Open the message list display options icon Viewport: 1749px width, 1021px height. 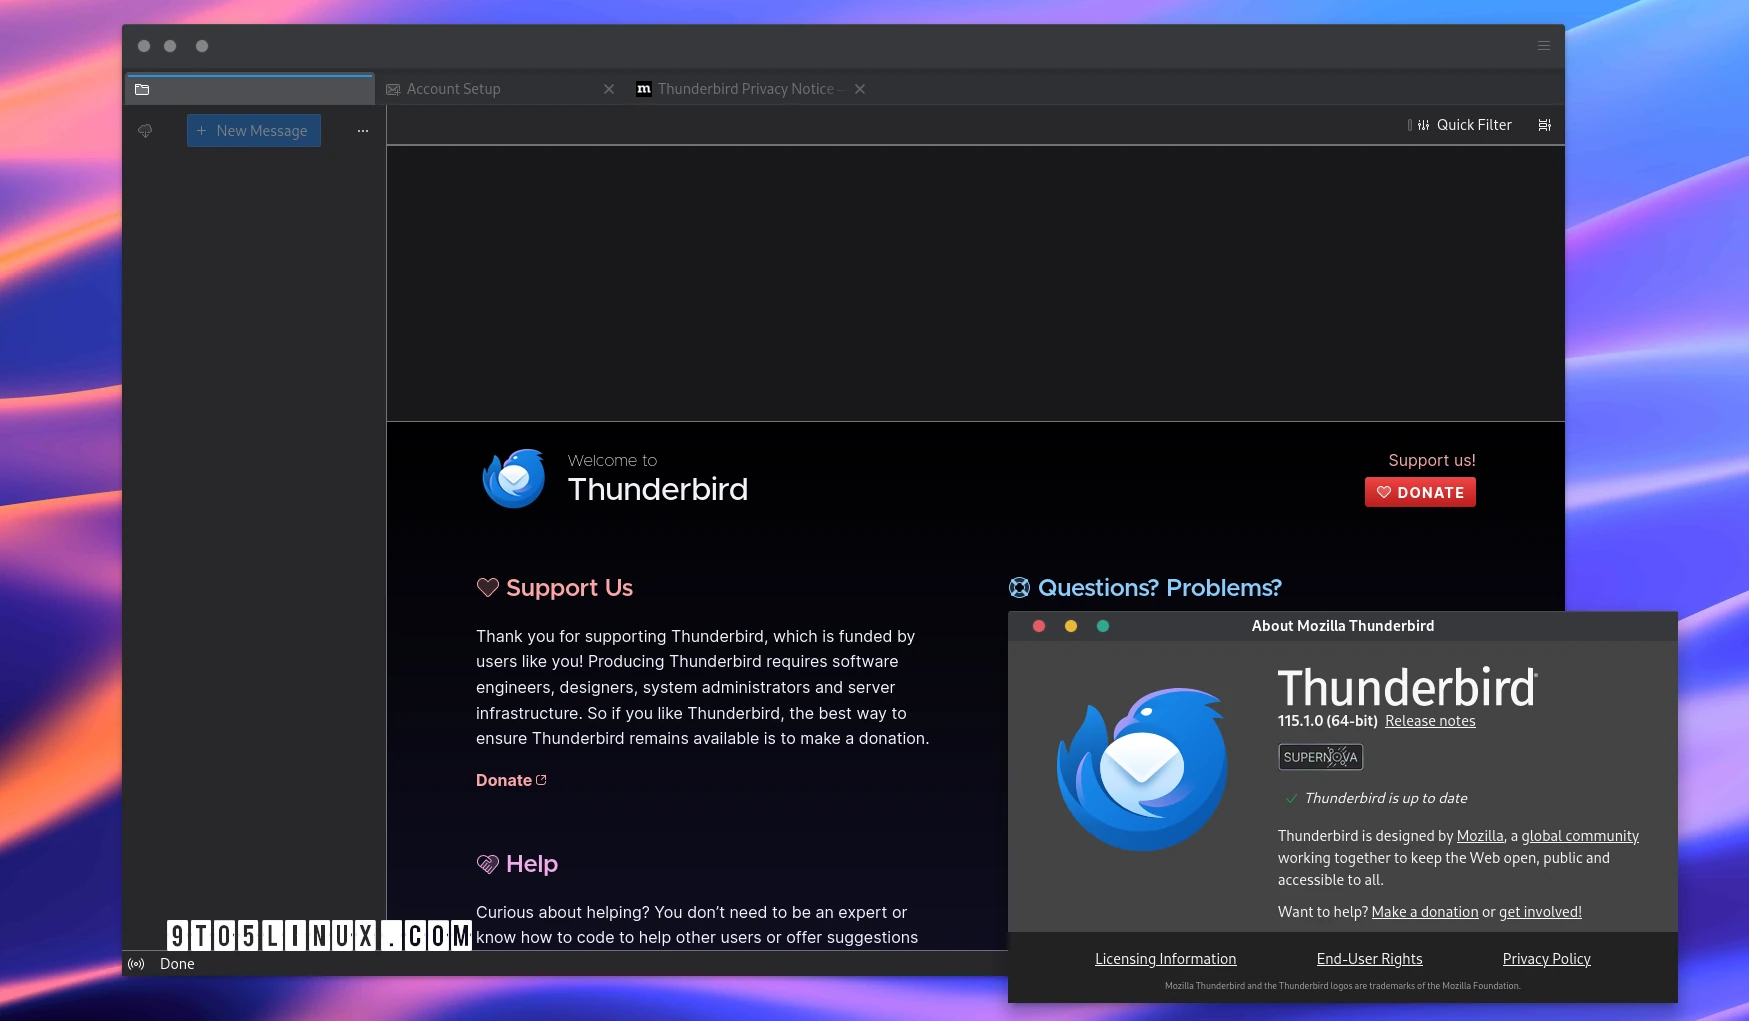pyautogui.click(x=1544, y=125)
